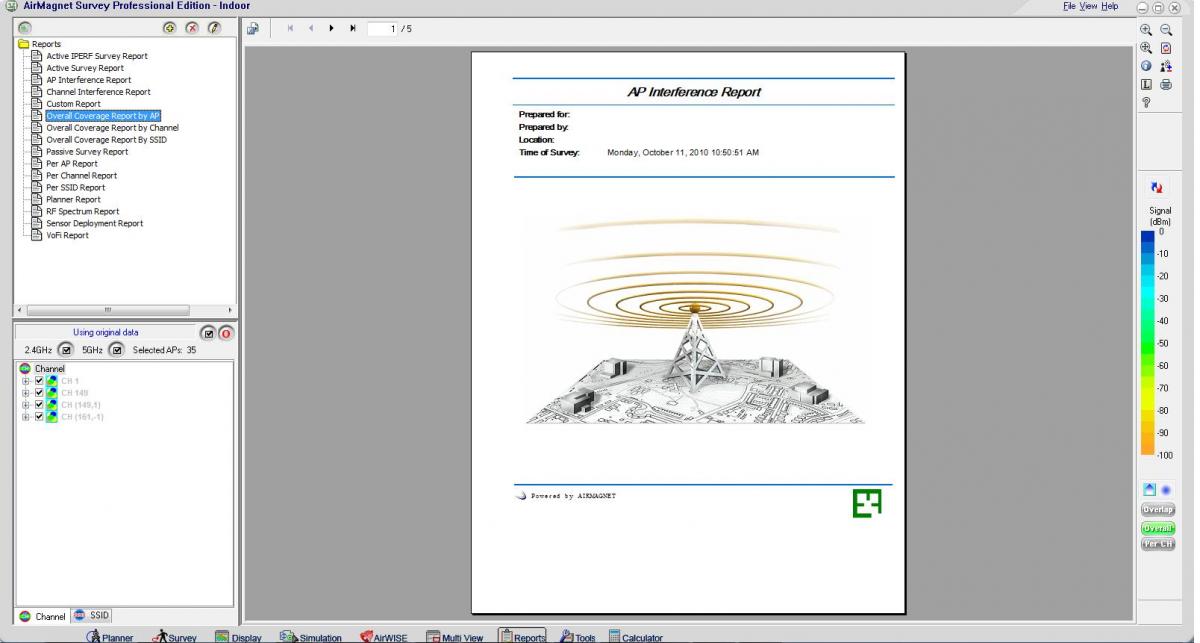Uncheck the CH 1 channel checkbox
Image resolution: width=1200 pixels, height=643 pixels.
point(39,381)
